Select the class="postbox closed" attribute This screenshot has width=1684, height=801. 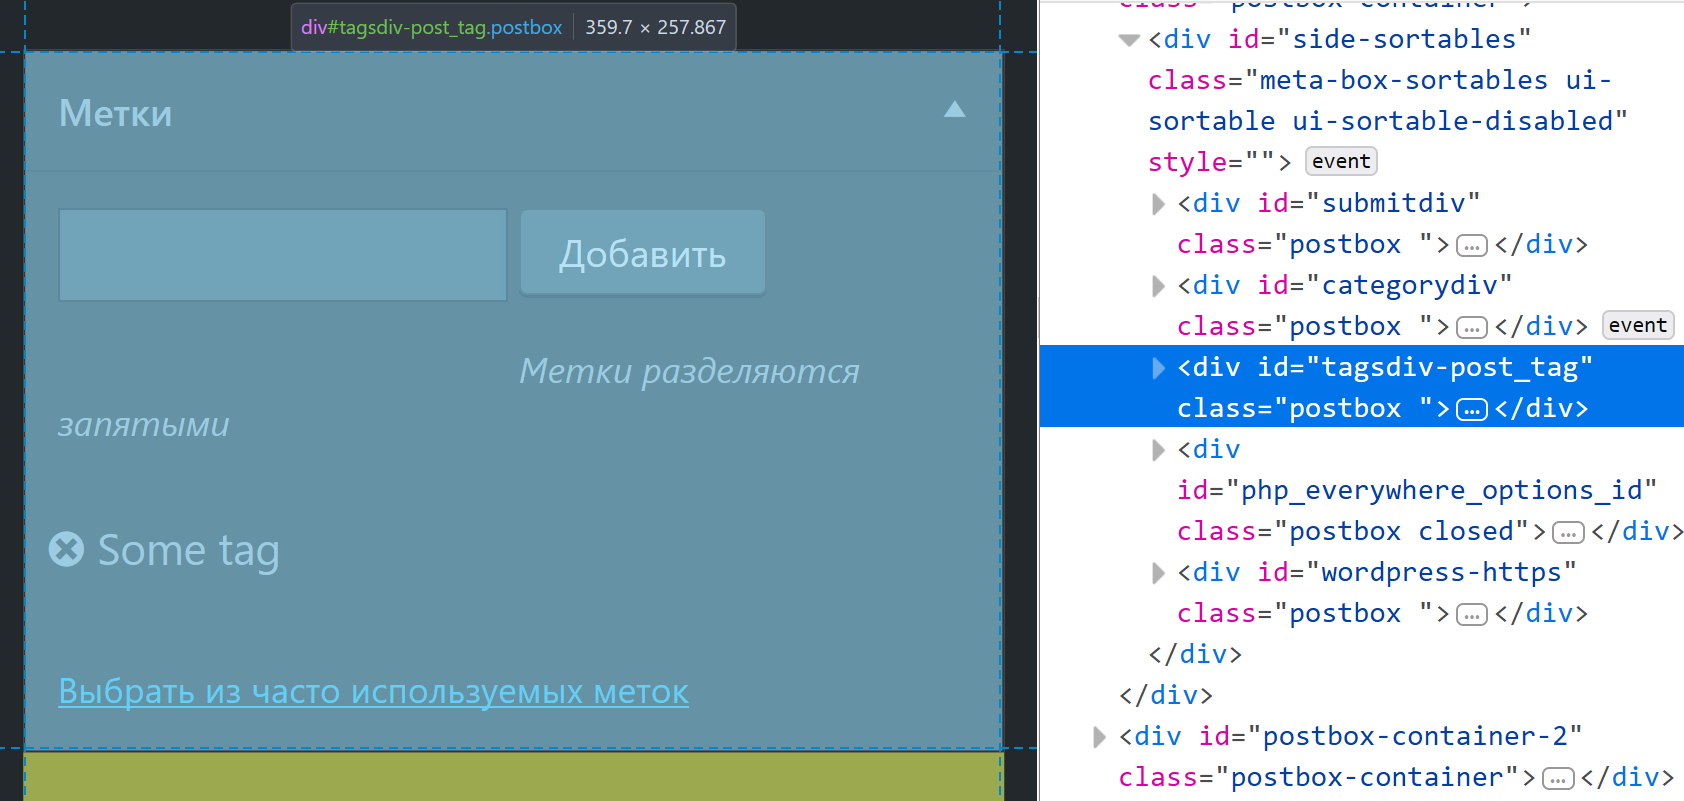point(1353,531)
